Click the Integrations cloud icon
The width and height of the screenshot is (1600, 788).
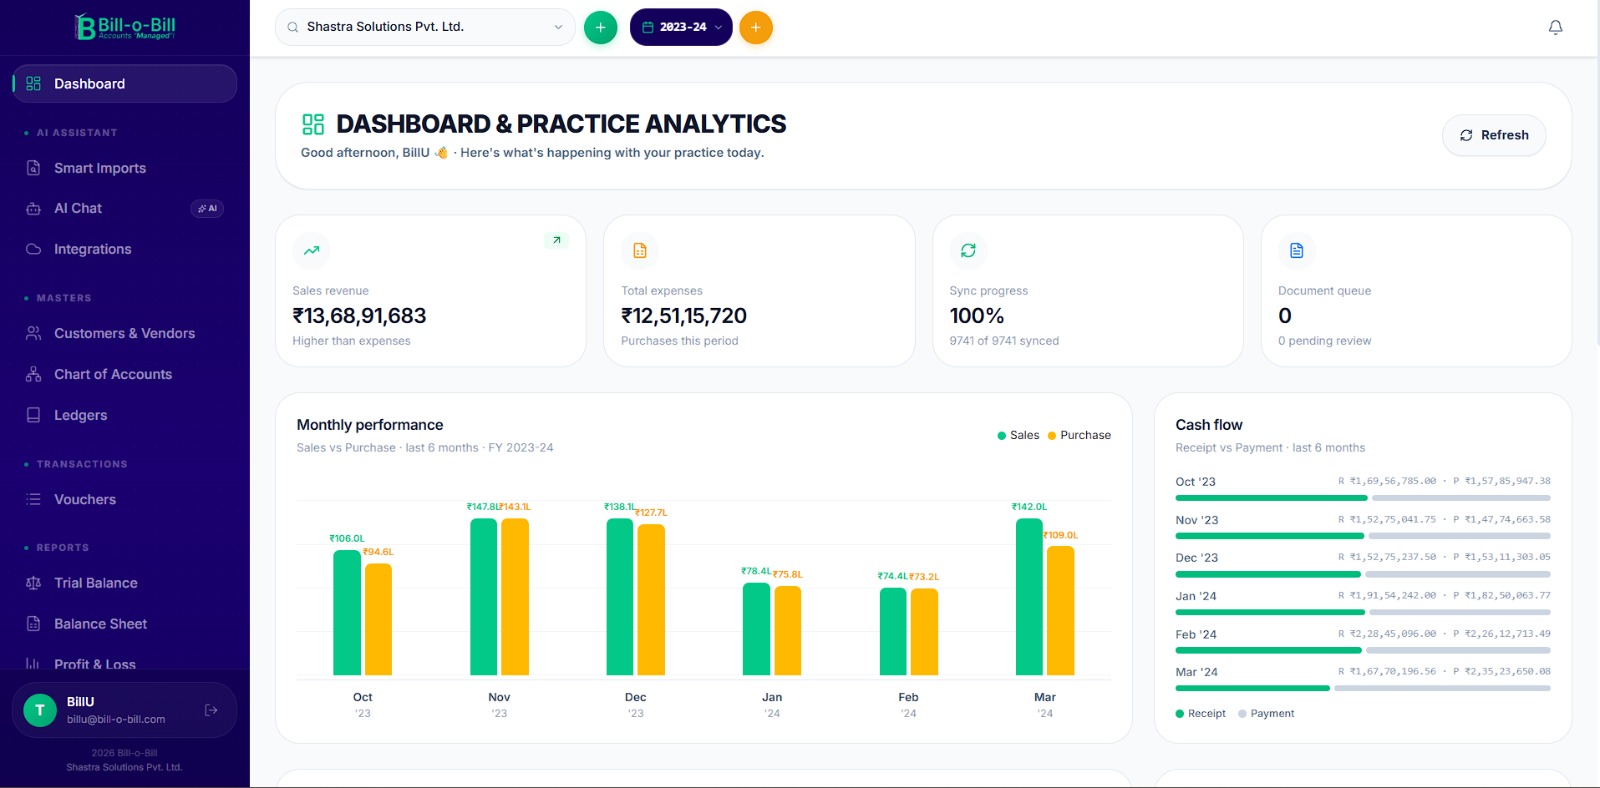pos(33,249)
